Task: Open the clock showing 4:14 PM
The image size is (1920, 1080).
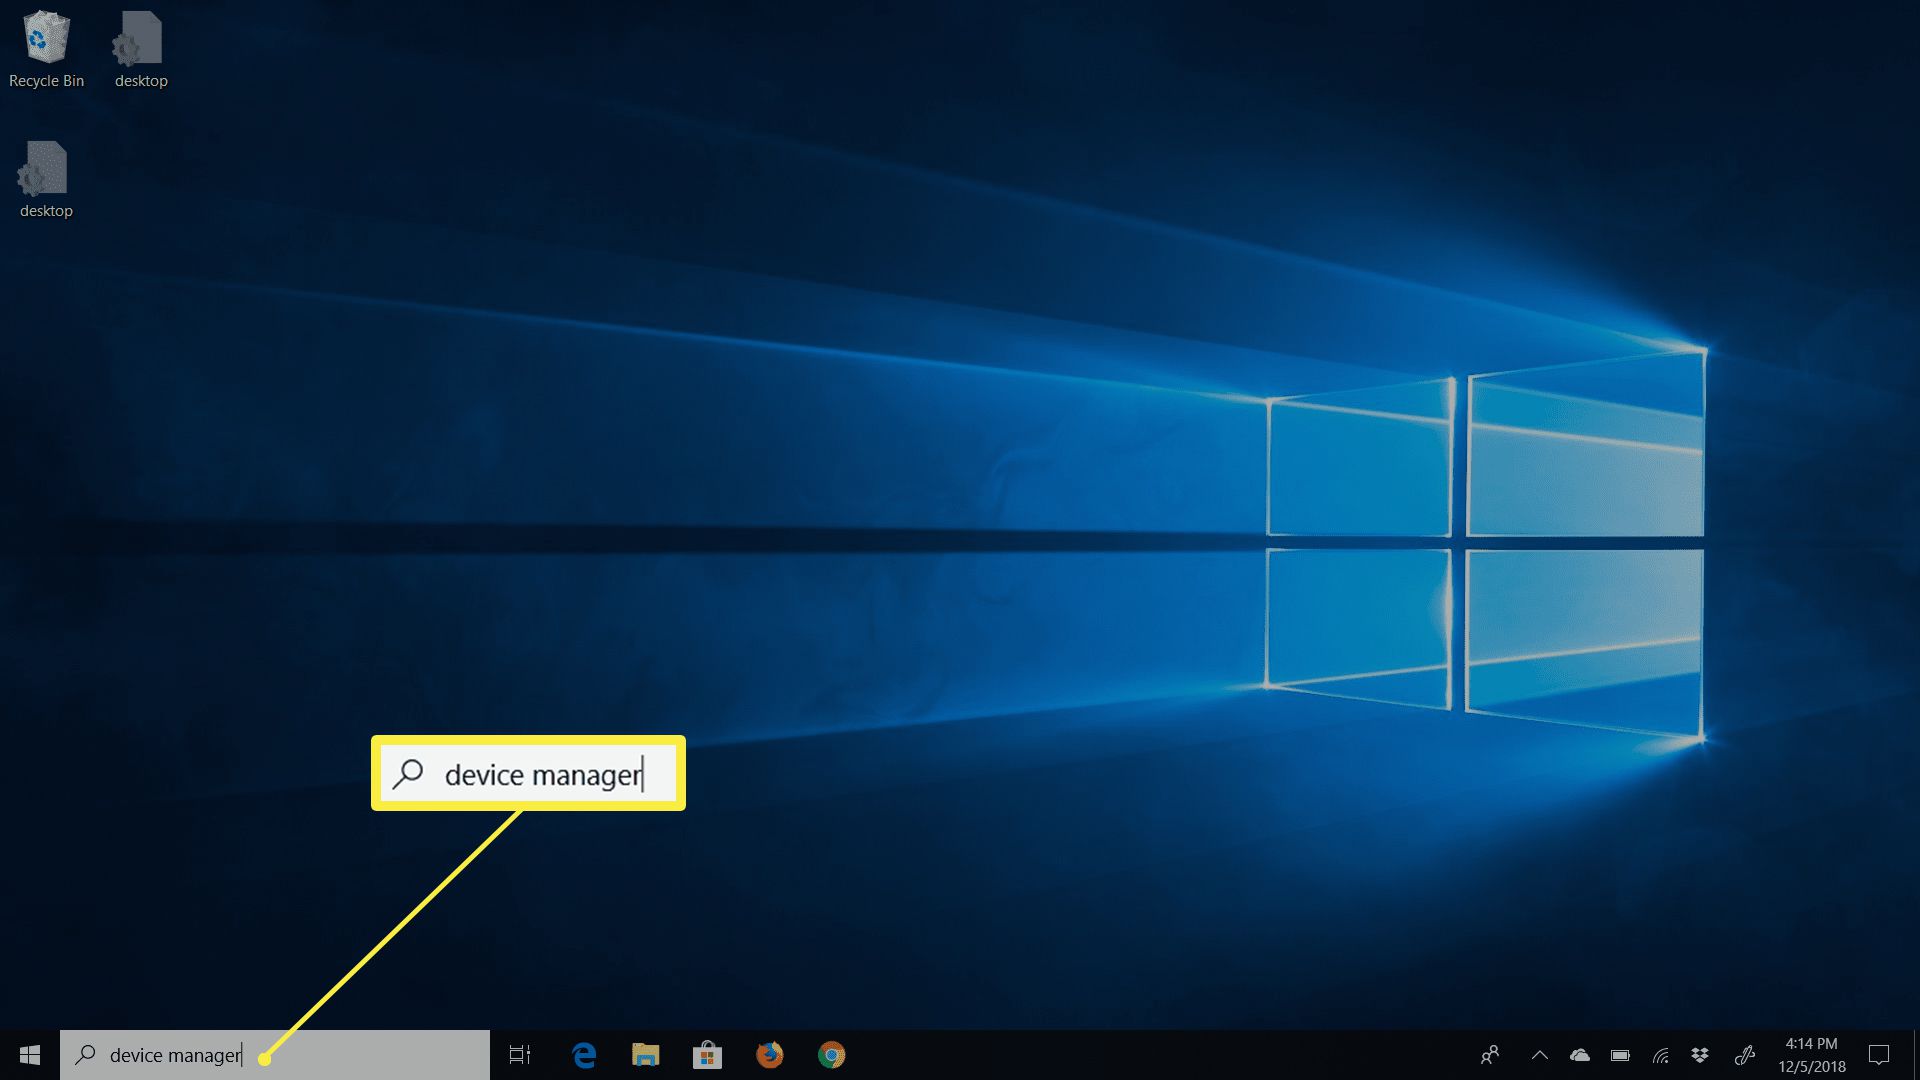Action: click(x=1812, y=1055)
